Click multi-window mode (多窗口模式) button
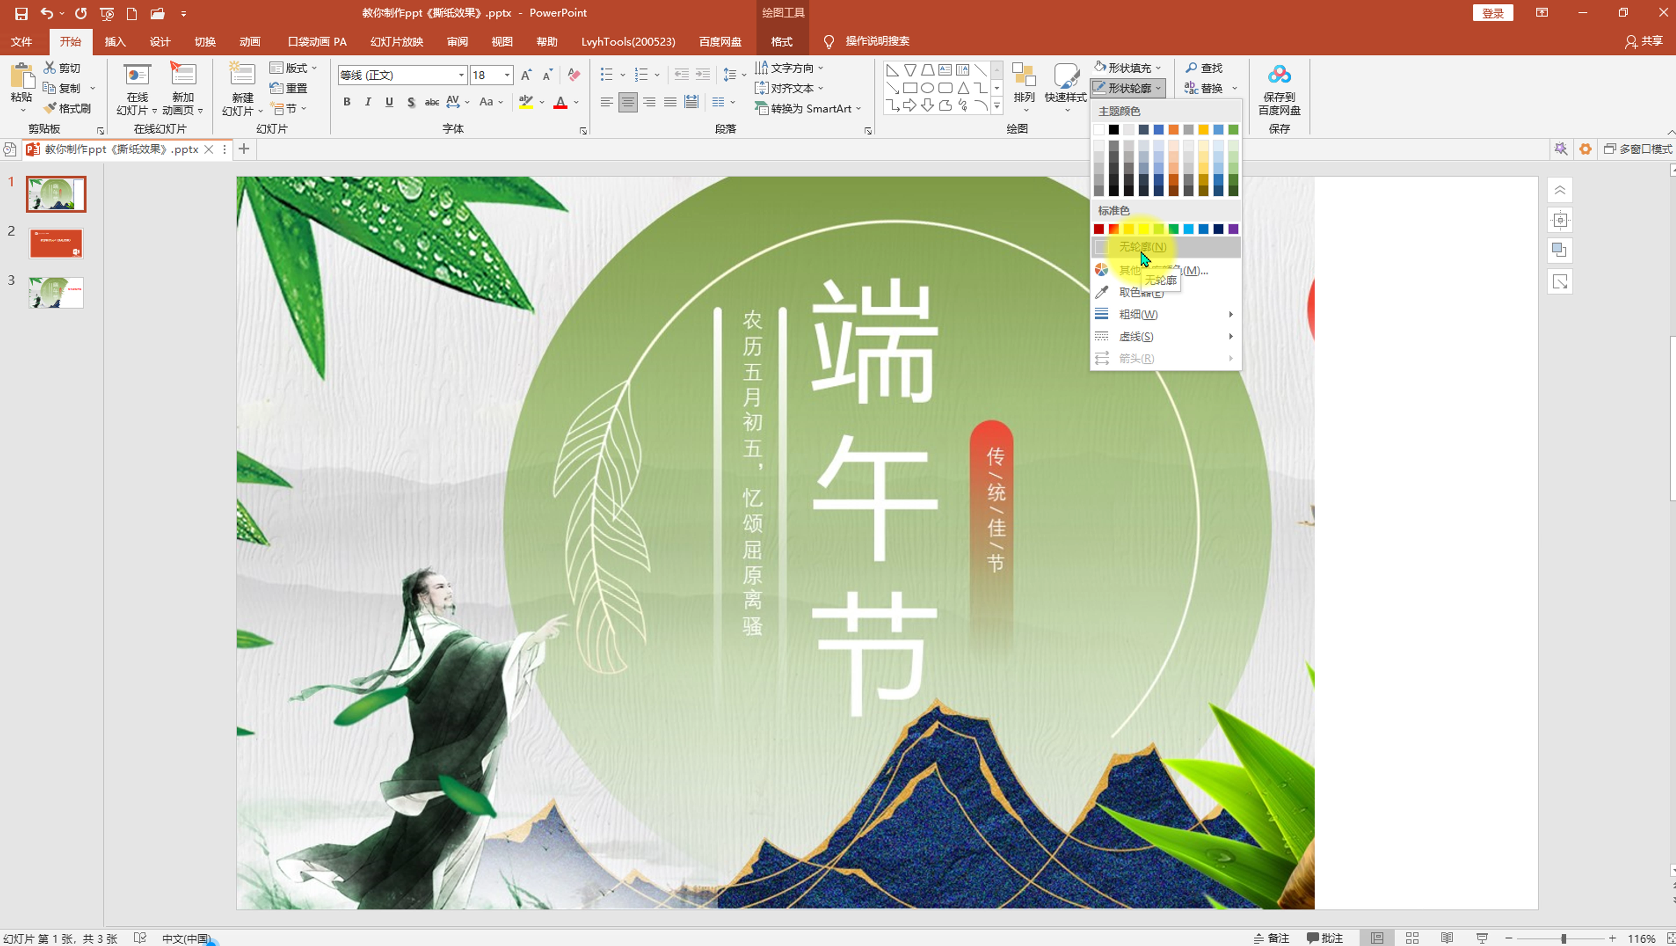Screen dimensions: 1676x946 coord(1638,149)
